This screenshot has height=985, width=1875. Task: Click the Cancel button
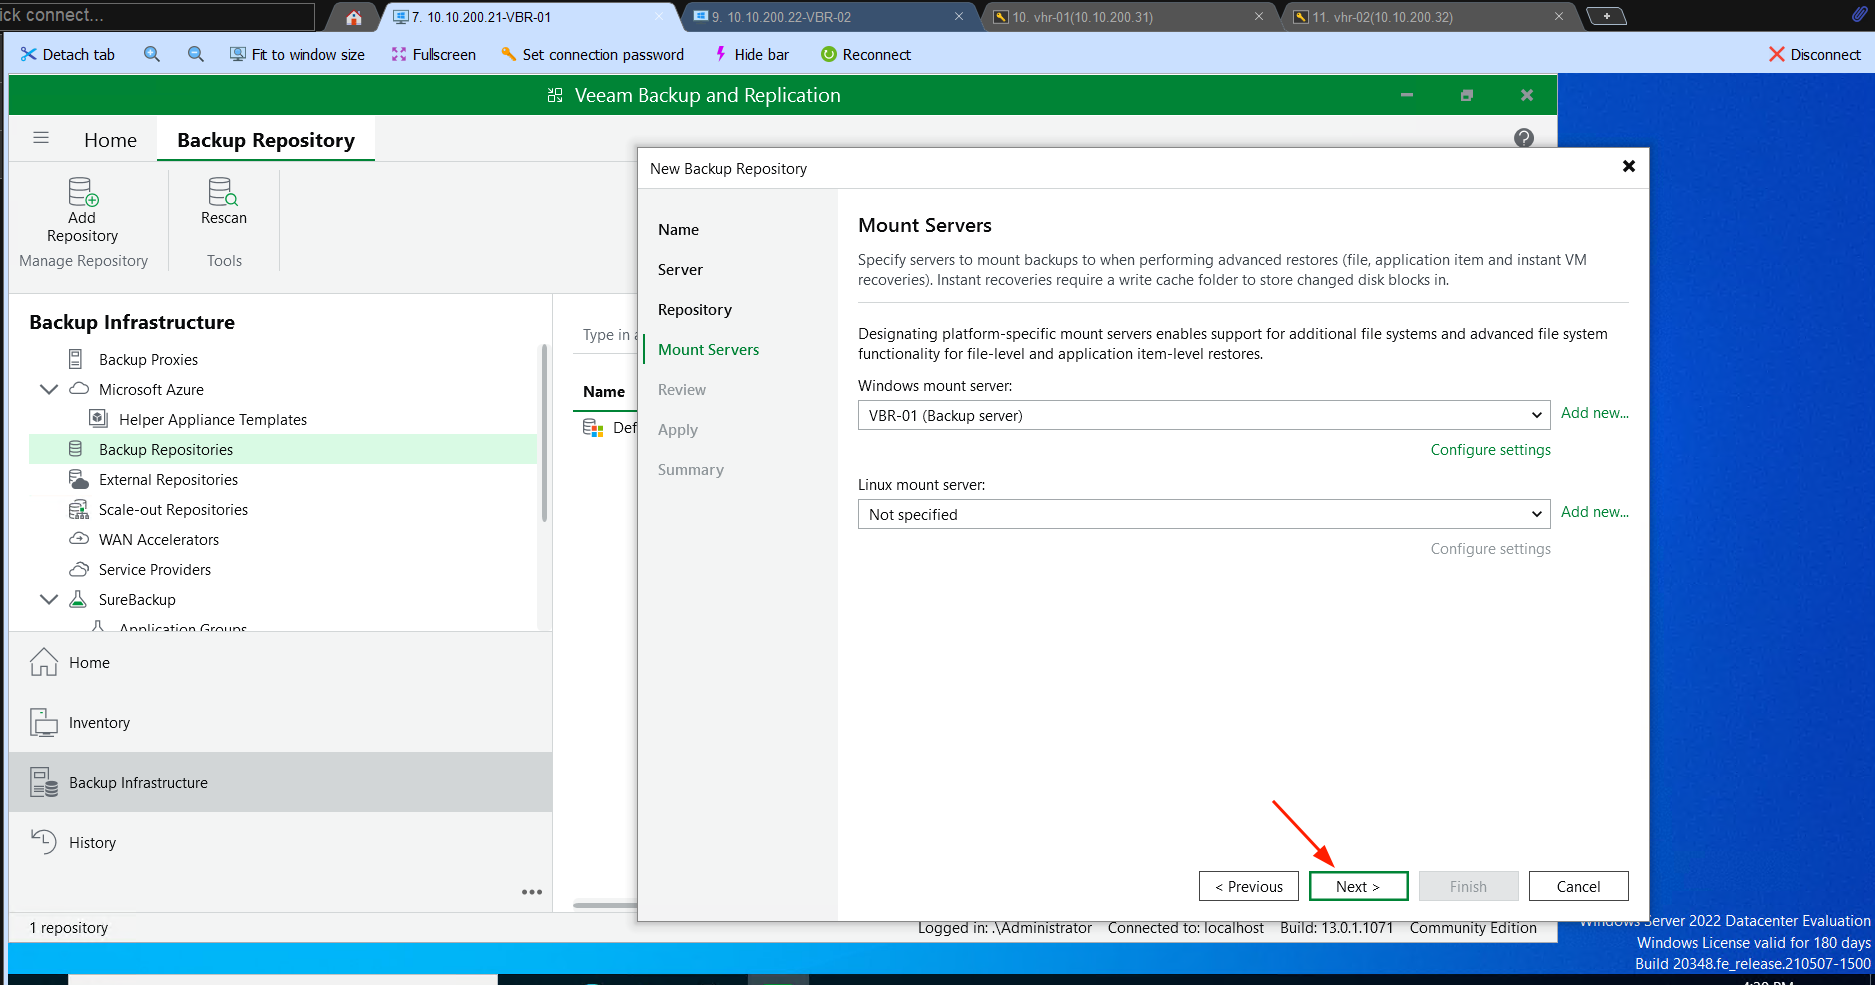point(1578,886)
